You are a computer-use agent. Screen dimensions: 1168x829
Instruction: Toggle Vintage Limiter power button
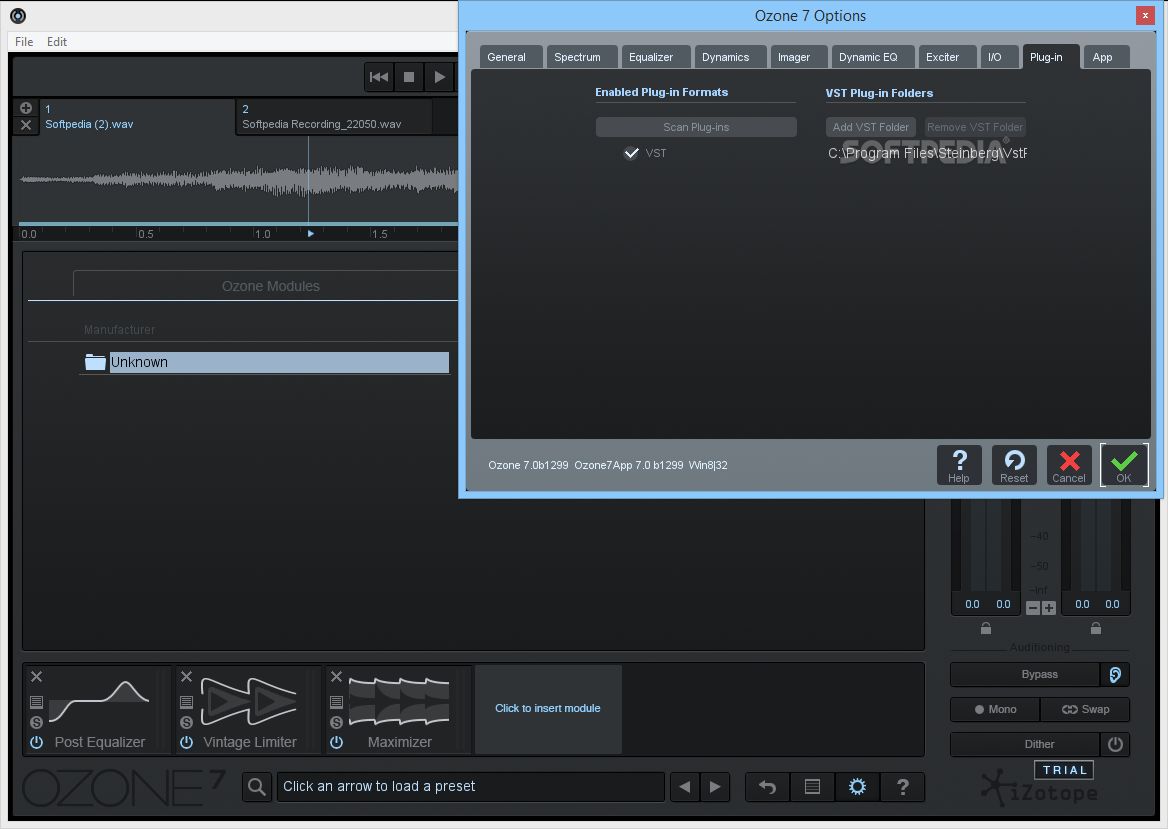pos(186,742)
